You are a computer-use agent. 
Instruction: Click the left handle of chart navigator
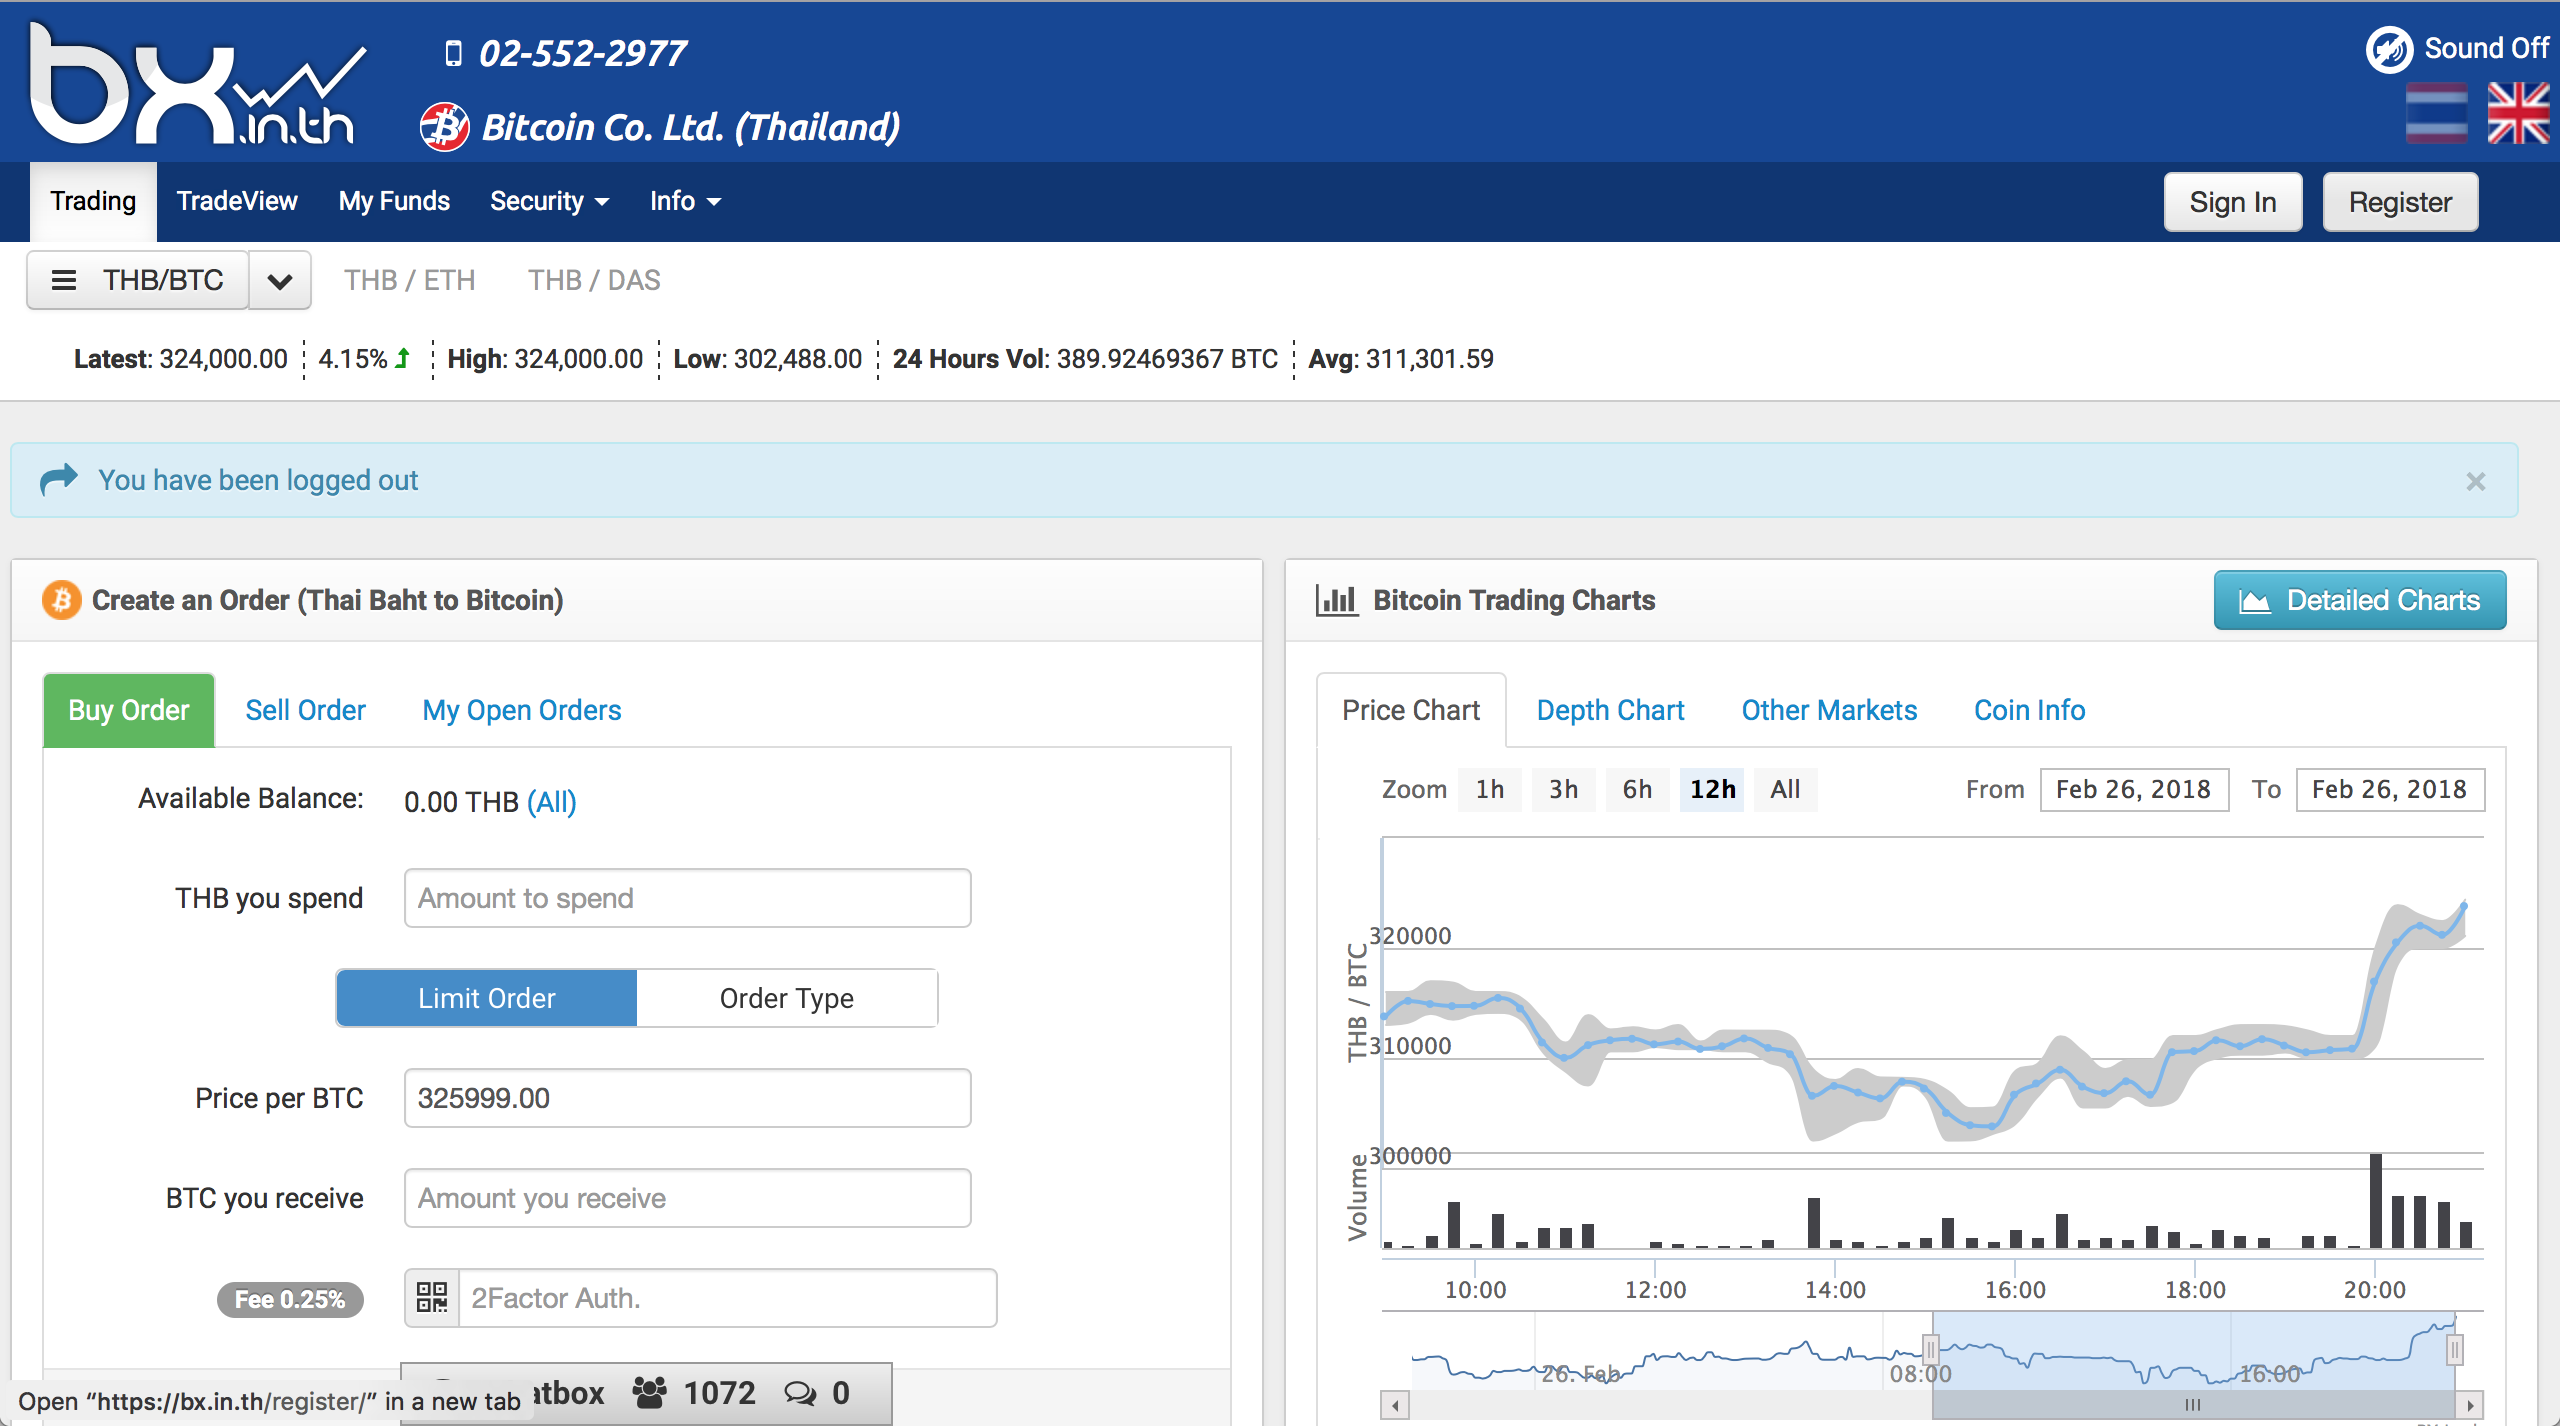tap(1931, 1351)
